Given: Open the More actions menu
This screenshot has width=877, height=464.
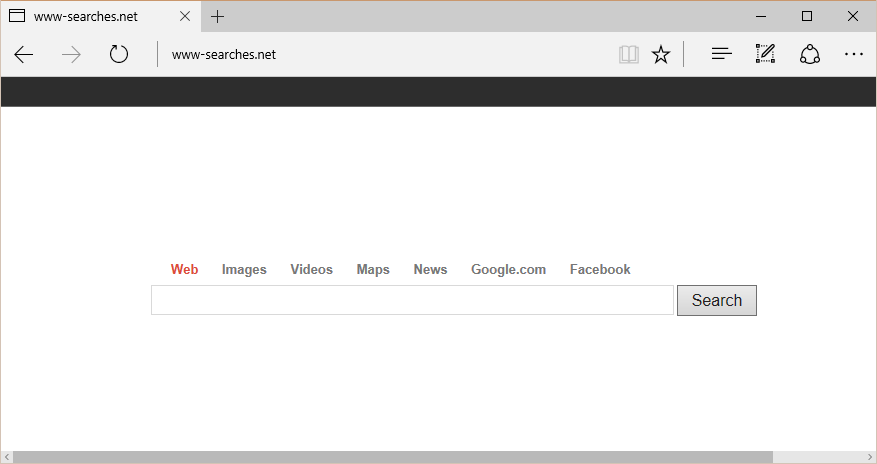Looking at the screenshot, I should click(x=854, y=54).
